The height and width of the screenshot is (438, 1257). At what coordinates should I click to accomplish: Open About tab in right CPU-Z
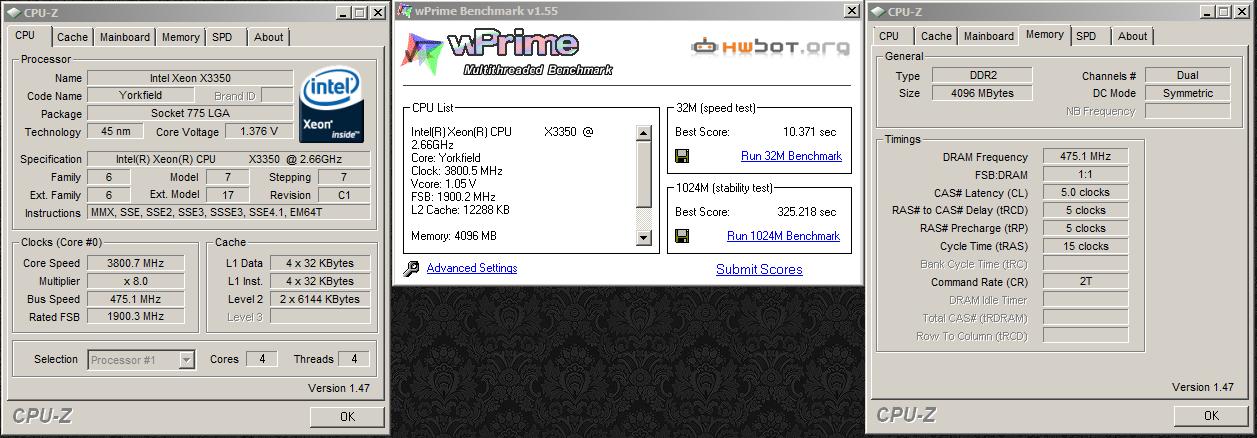point(1132,36)
